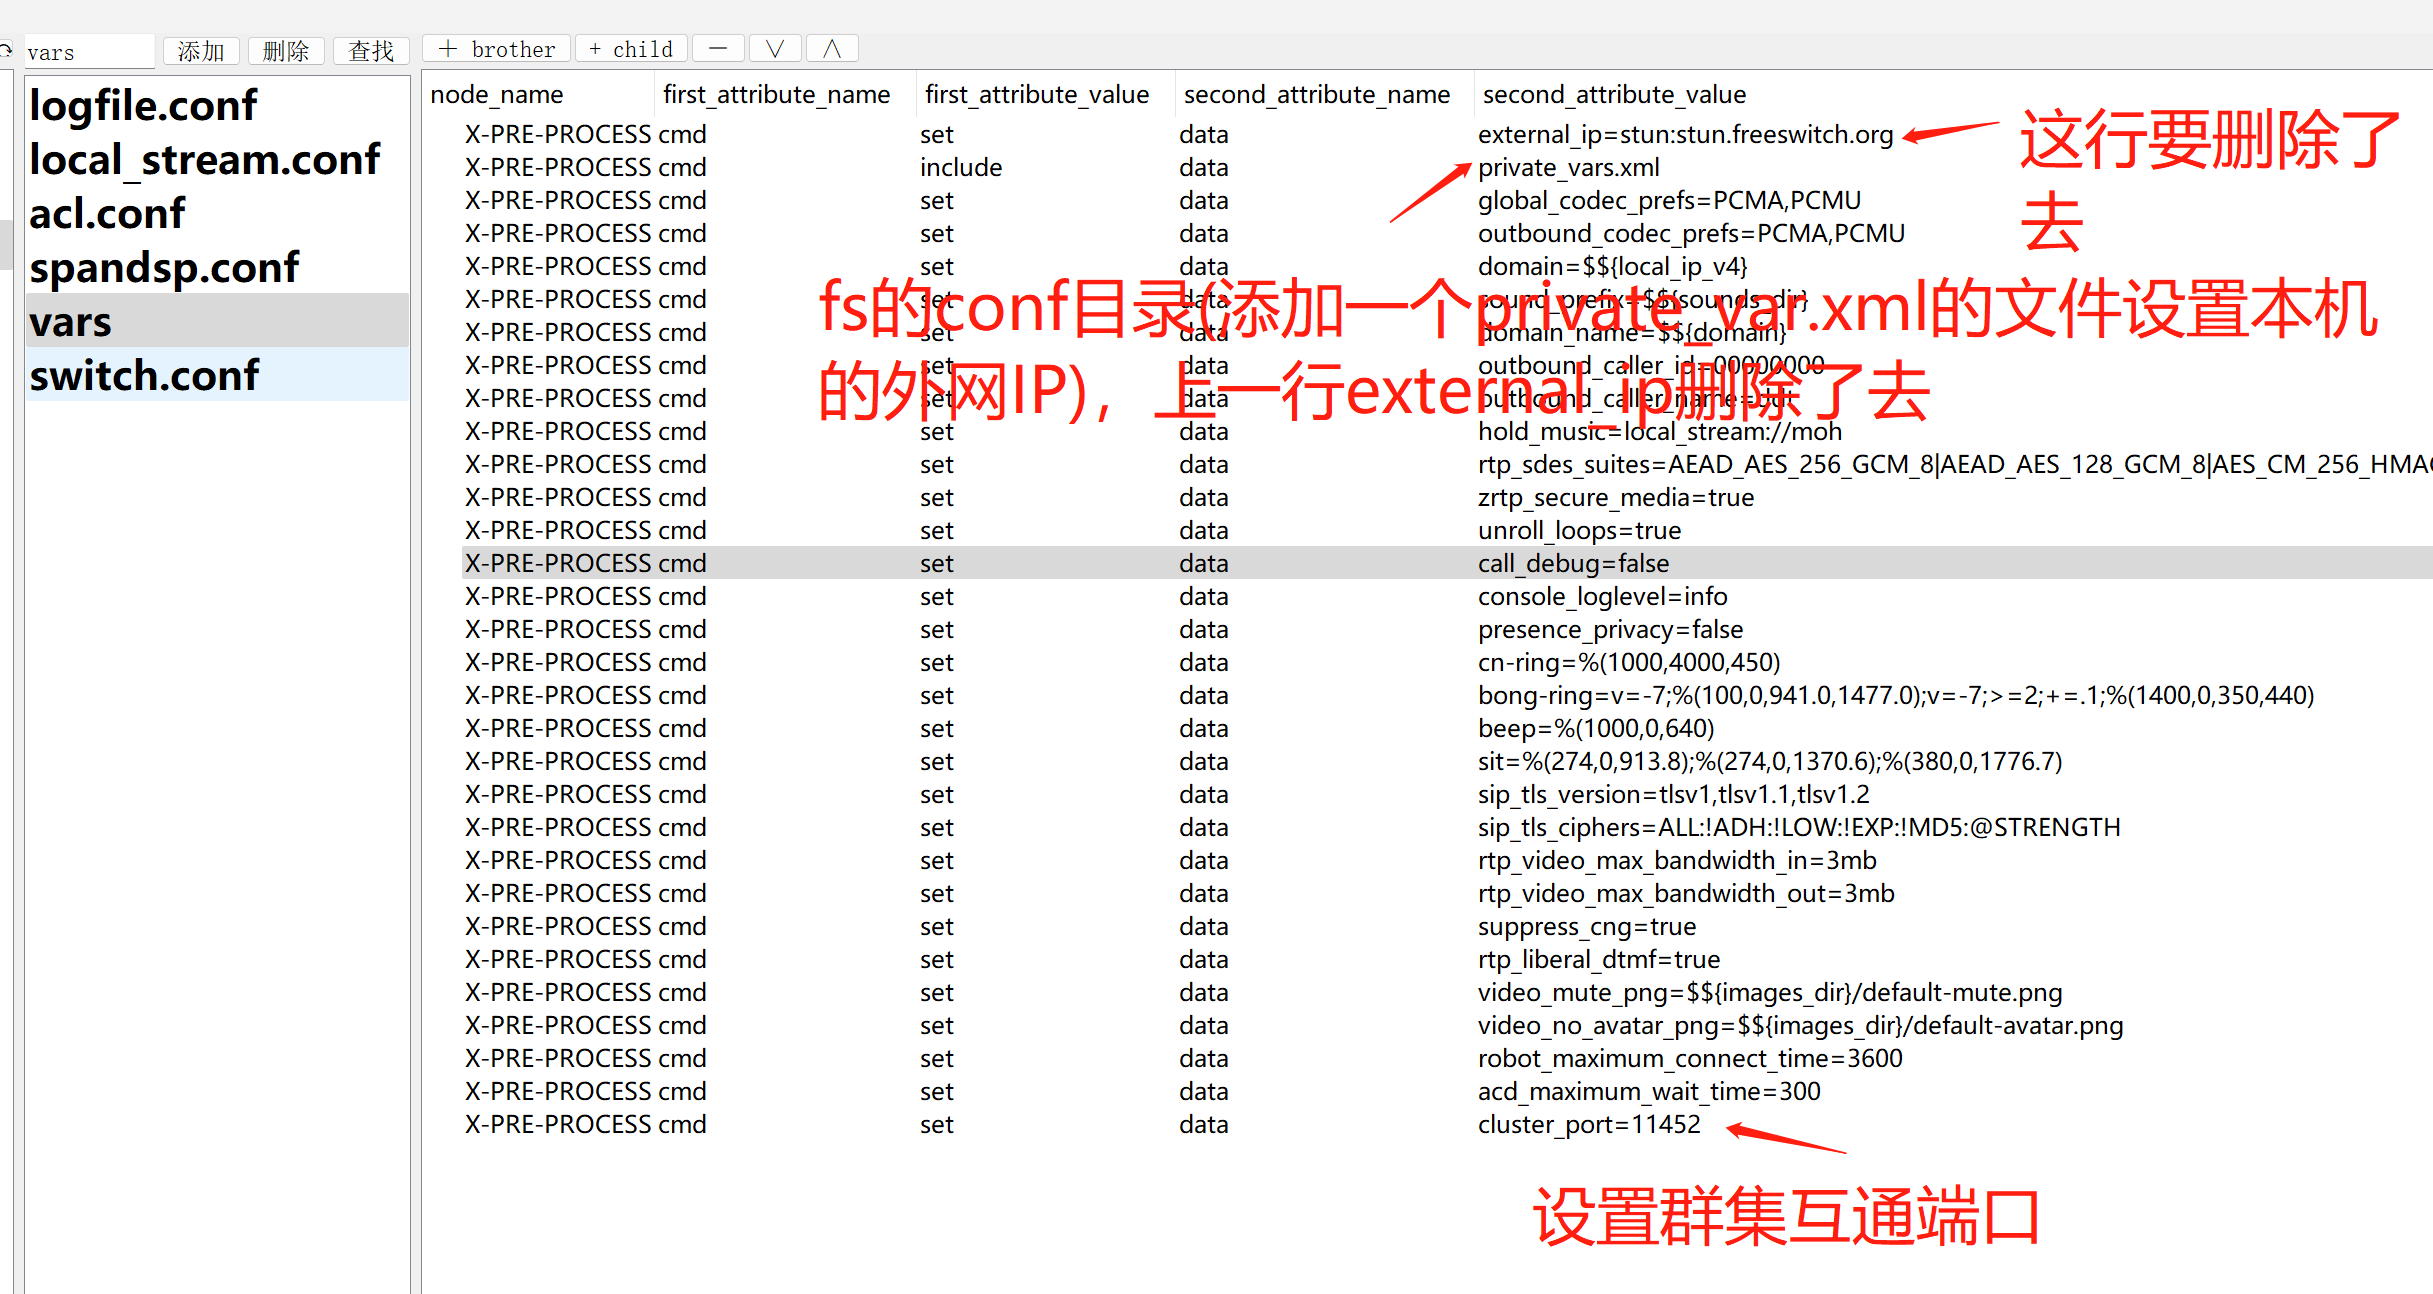This screenshot has height=1294, width=2433.
Task: Click the 添加 button
Action: pos(201,50)
